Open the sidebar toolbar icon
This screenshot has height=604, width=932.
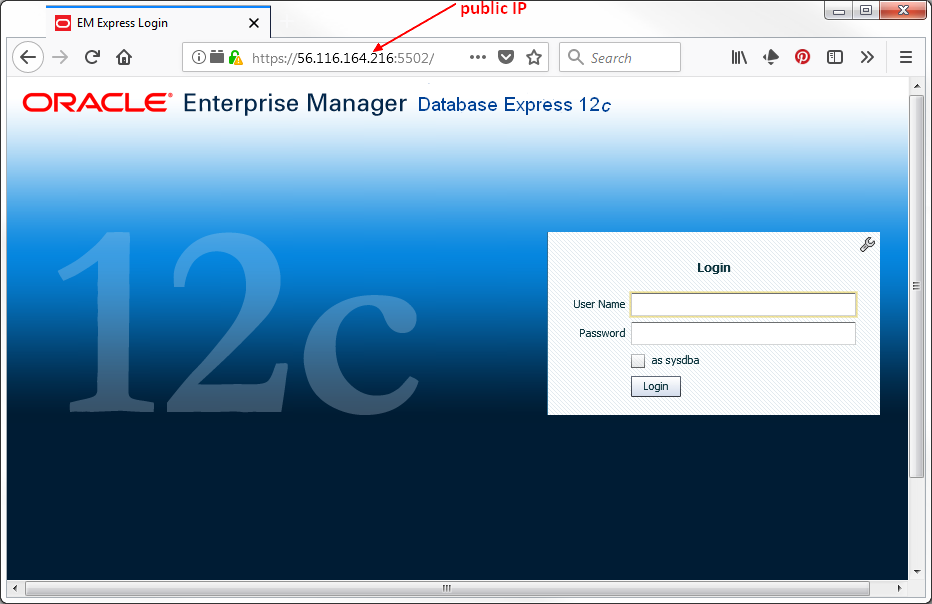(x=835, y=57)
